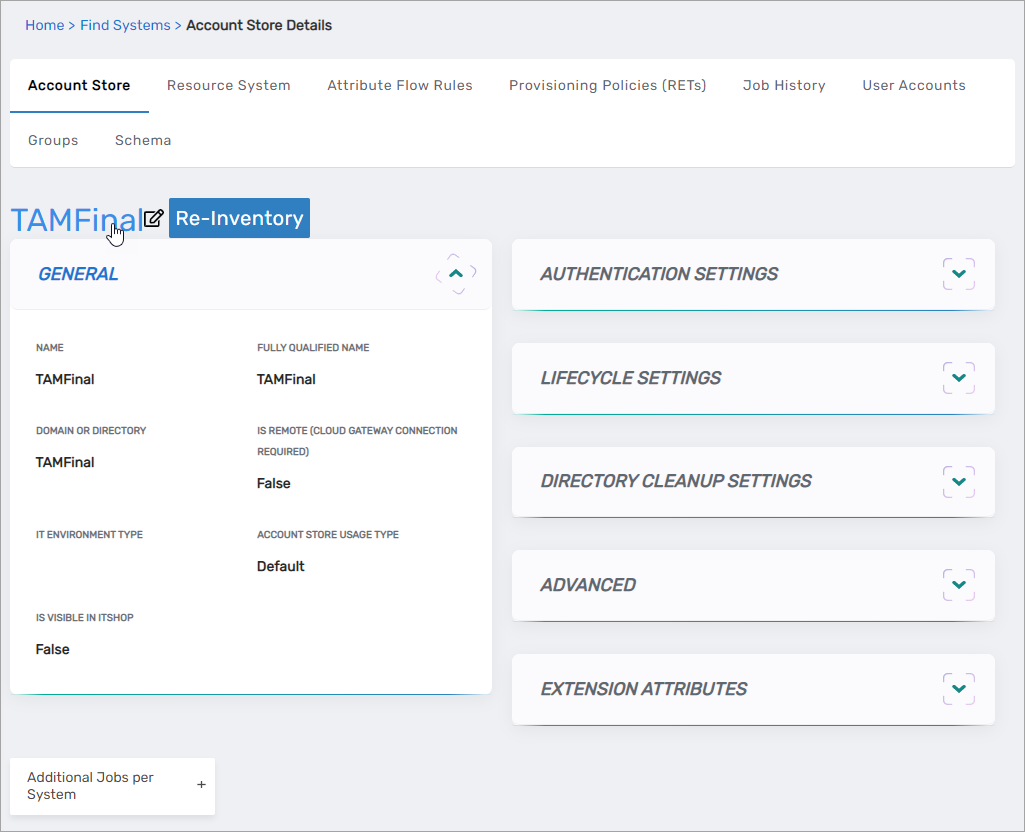Open the User Accounts tab
This screenshot has width=1025, height=832.
coord(913,85)
